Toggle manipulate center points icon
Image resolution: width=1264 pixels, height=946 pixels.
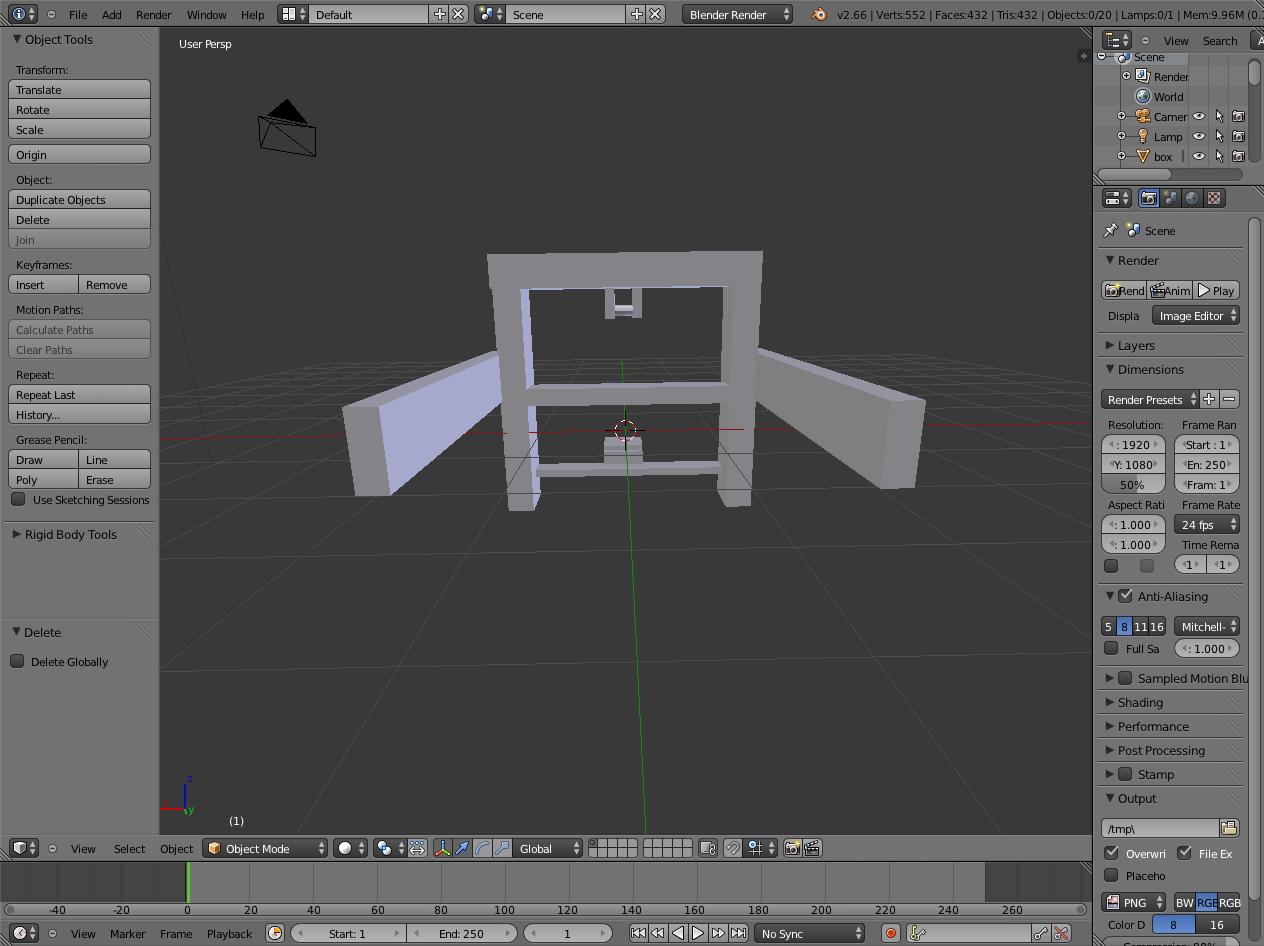417,848
